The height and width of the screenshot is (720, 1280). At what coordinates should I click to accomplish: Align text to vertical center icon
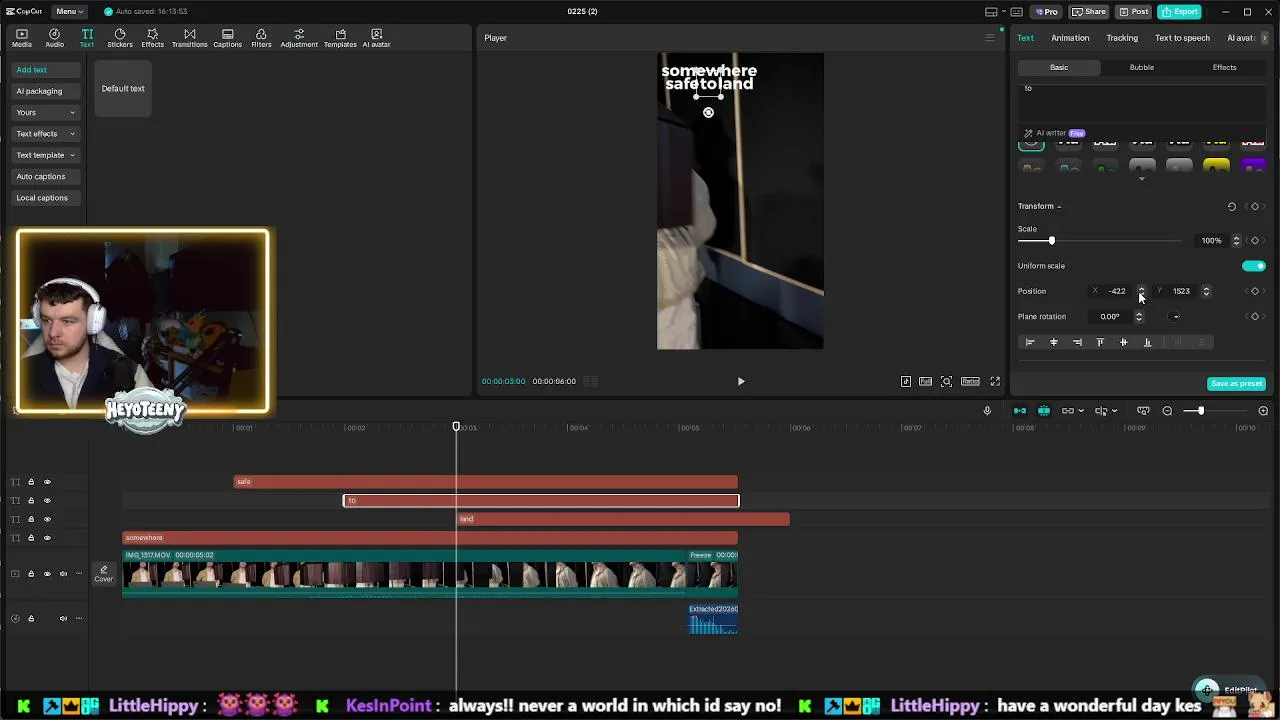1123,342
